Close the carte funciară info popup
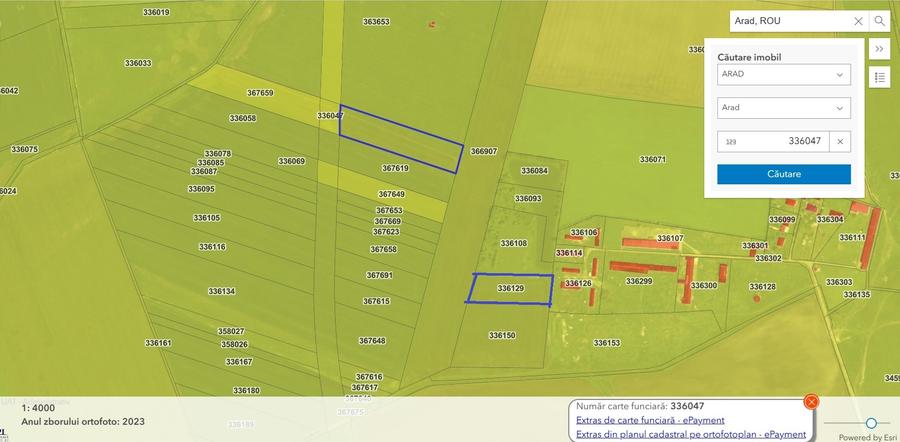Viewport: 900px width, 442px height. pyautogui.click(x=811, y=401)
